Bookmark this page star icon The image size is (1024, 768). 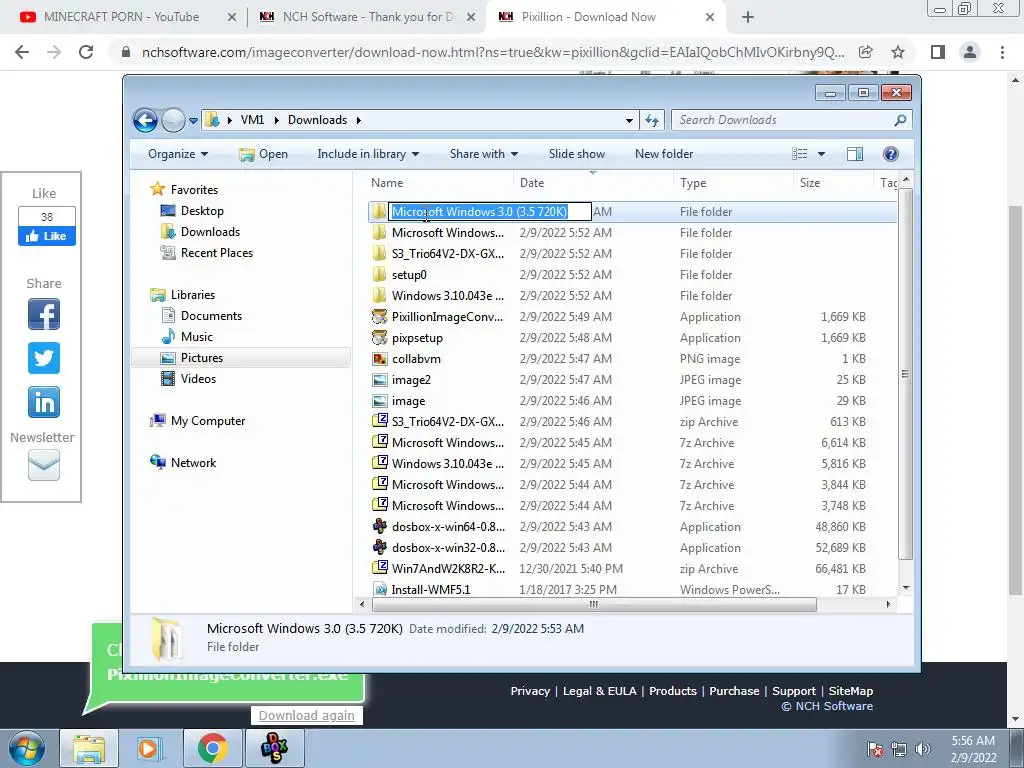[898, 52]
